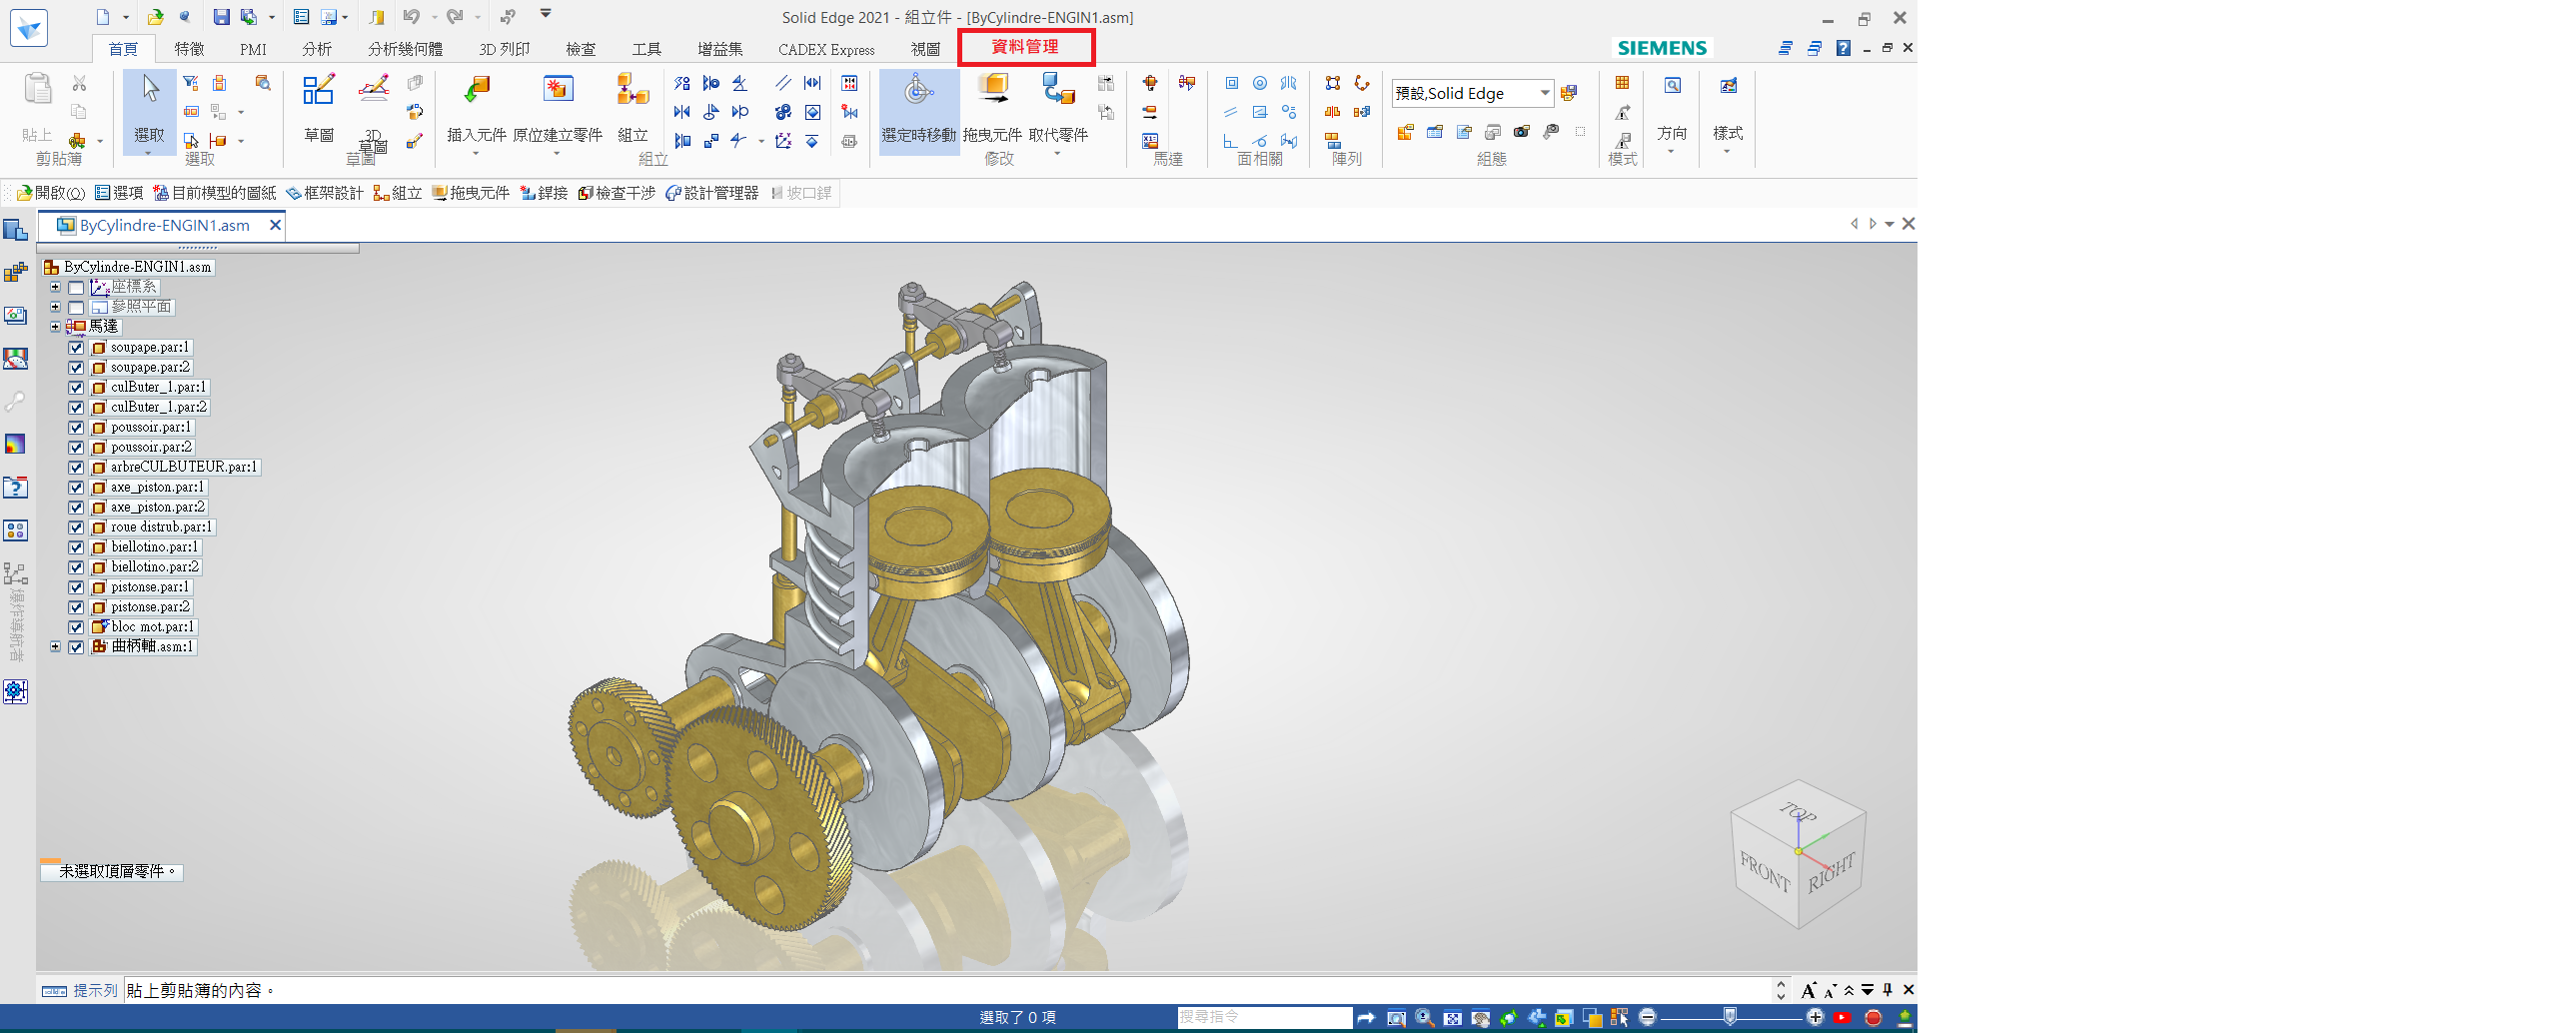
Task: Click the 檢查干涉 button
Action: coord(616,193)
